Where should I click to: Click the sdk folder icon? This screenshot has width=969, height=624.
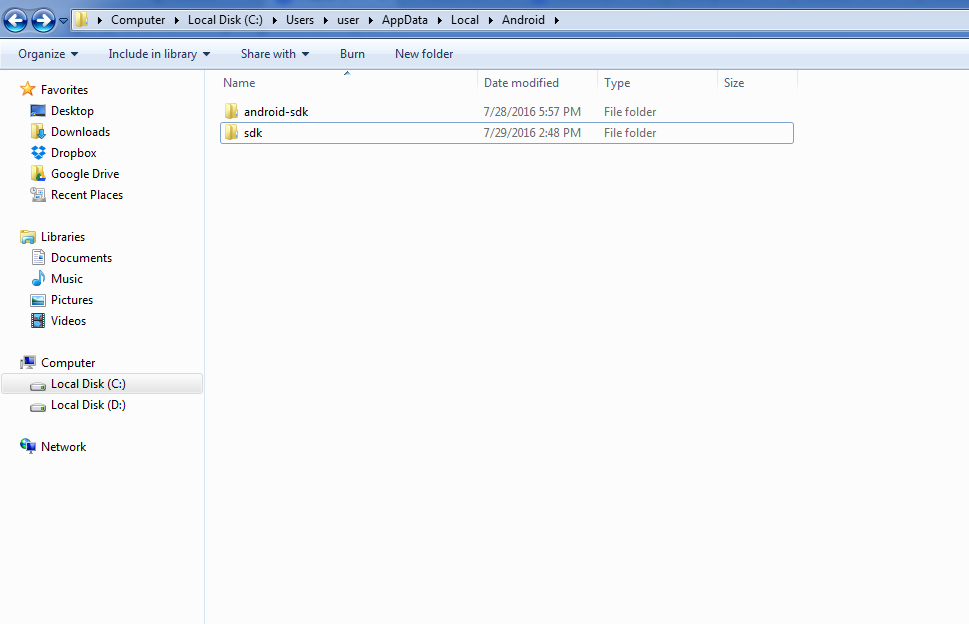coord(231,132)
